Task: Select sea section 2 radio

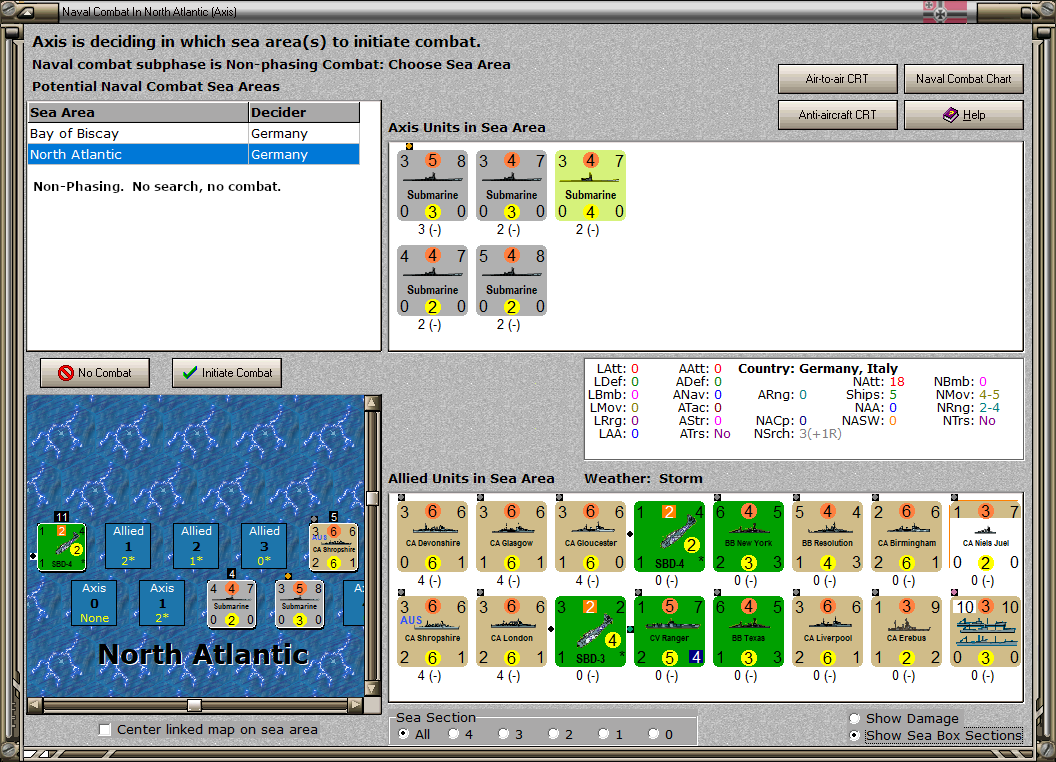Action: coord(553,734)
